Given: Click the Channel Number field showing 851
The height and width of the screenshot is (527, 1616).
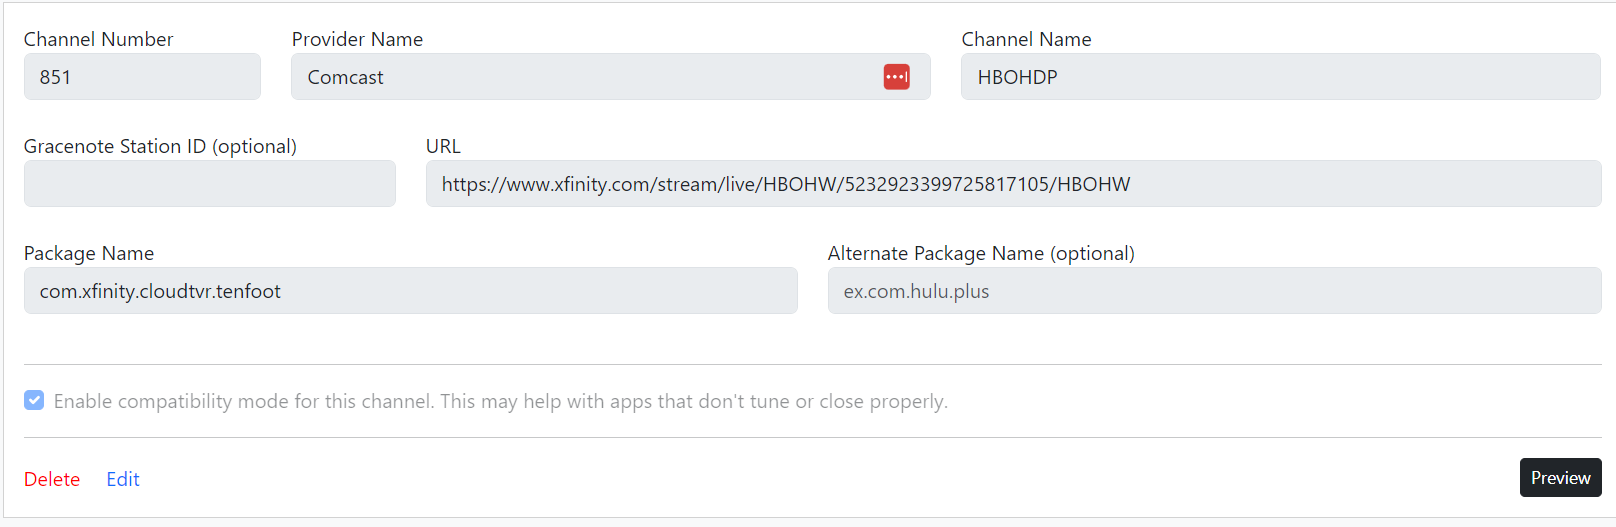Looking at the screenshot, I should 142,77.
